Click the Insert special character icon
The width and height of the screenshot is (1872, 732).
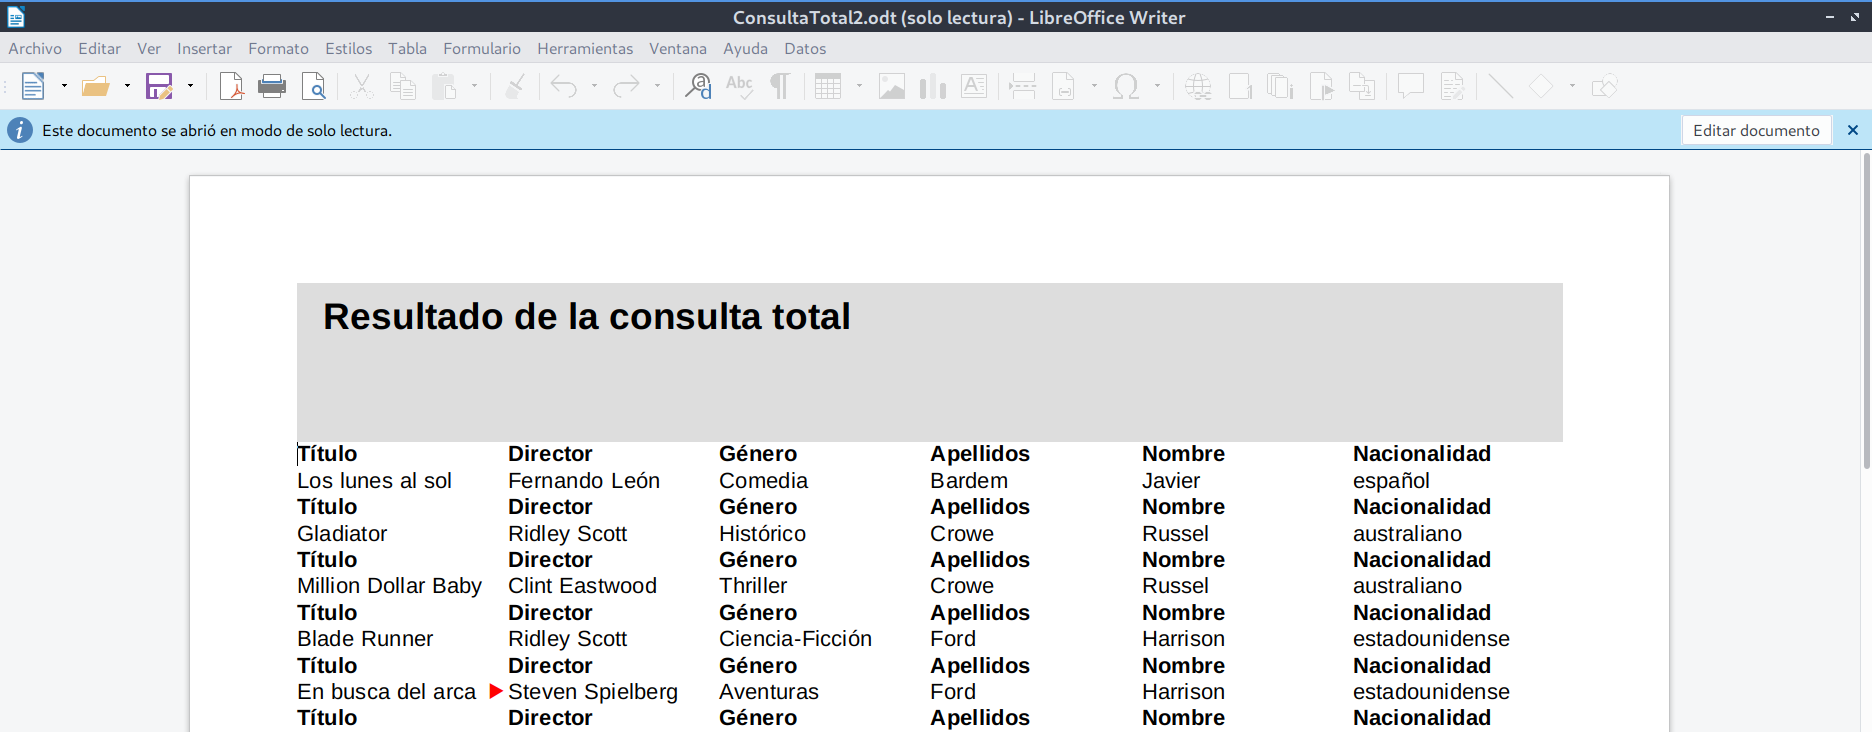1126,87
